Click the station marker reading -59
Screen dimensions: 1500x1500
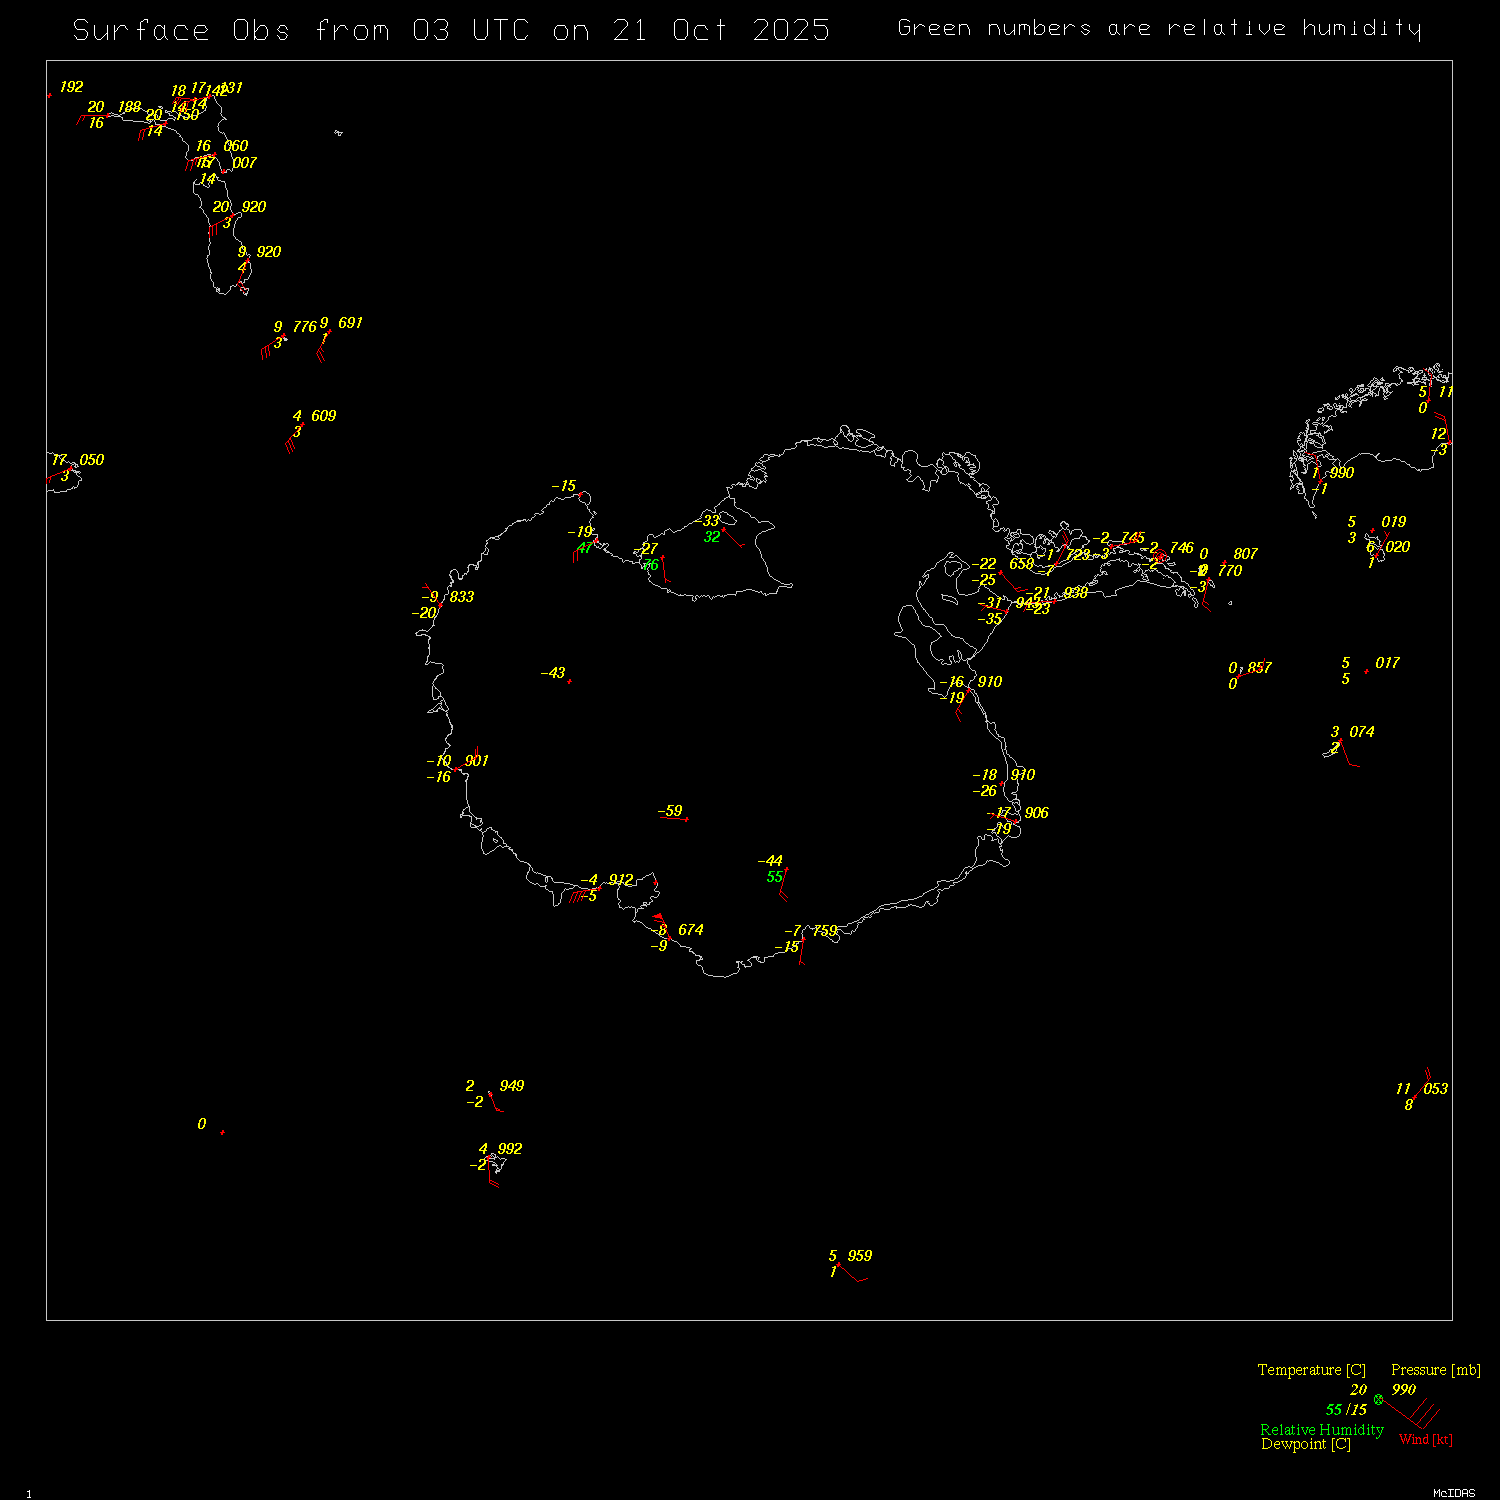(x=686, y=819)
